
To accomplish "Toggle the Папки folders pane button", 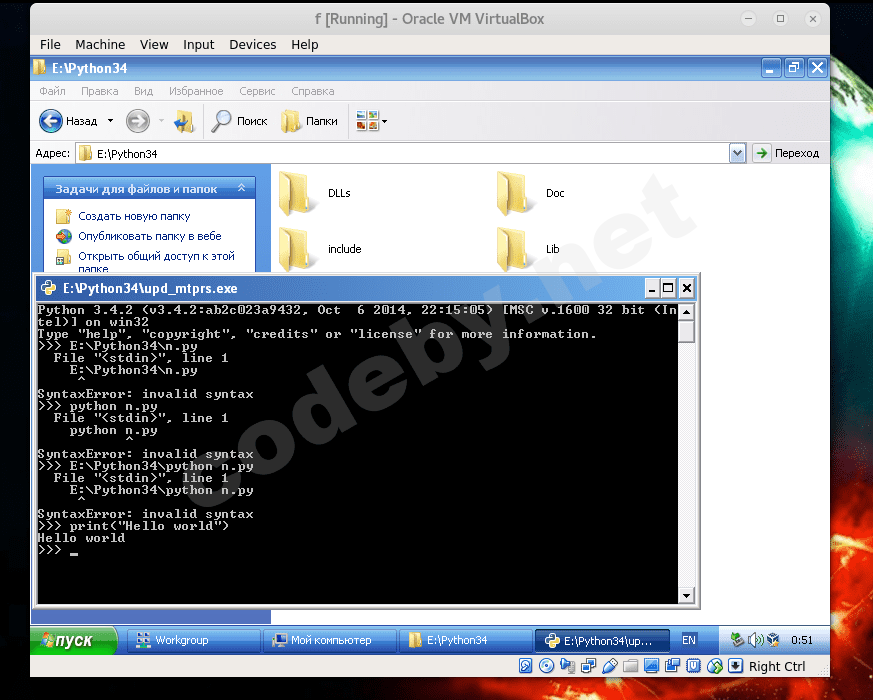I will [310, 121].
